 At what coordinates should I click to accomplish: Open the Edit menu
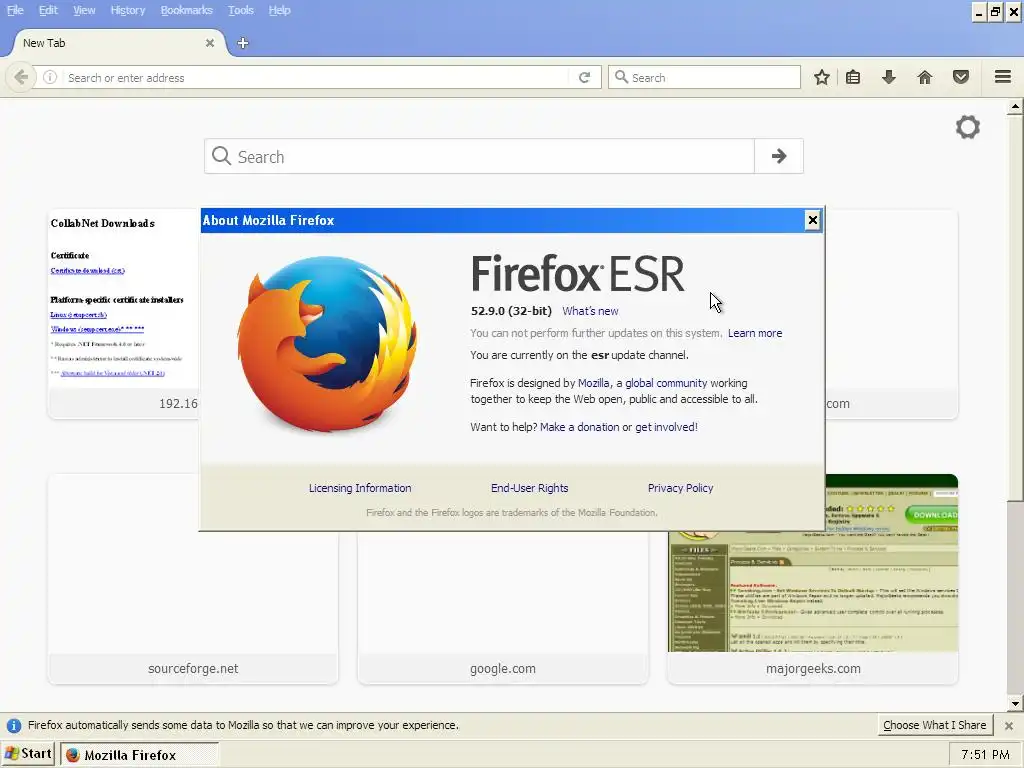48,10
